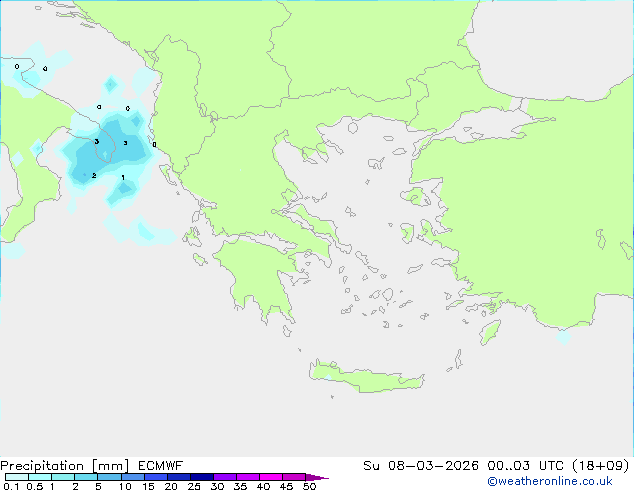634x490 pixels.
Task: Select the '(18+09)' forecast offset text
Action: pyautogui.click(x=601, y=466)
